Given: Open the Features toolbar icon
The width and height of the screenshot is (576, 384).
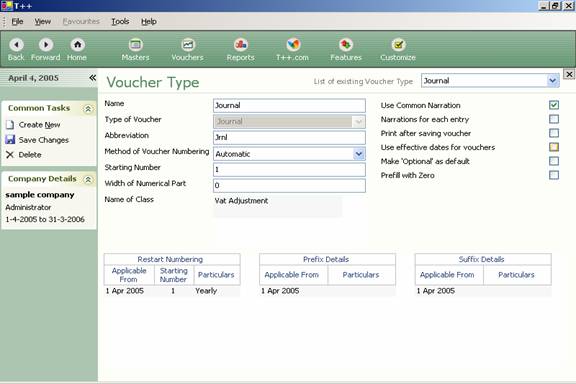Looking at the screenshot, I should point(346,45).
